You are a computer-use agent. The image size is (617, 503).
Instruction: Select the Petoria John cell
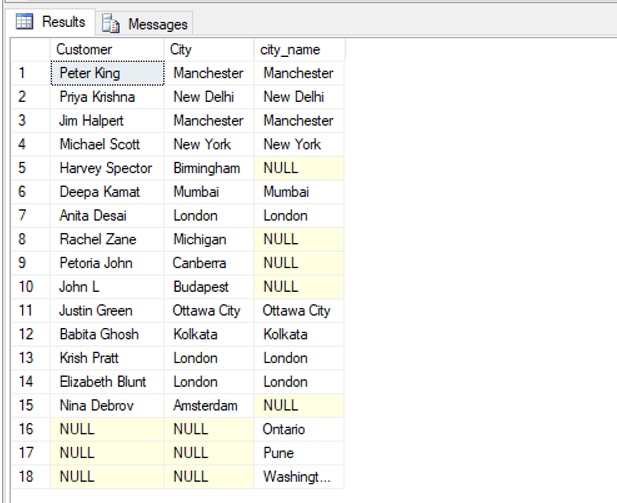(x=107, y=263)
